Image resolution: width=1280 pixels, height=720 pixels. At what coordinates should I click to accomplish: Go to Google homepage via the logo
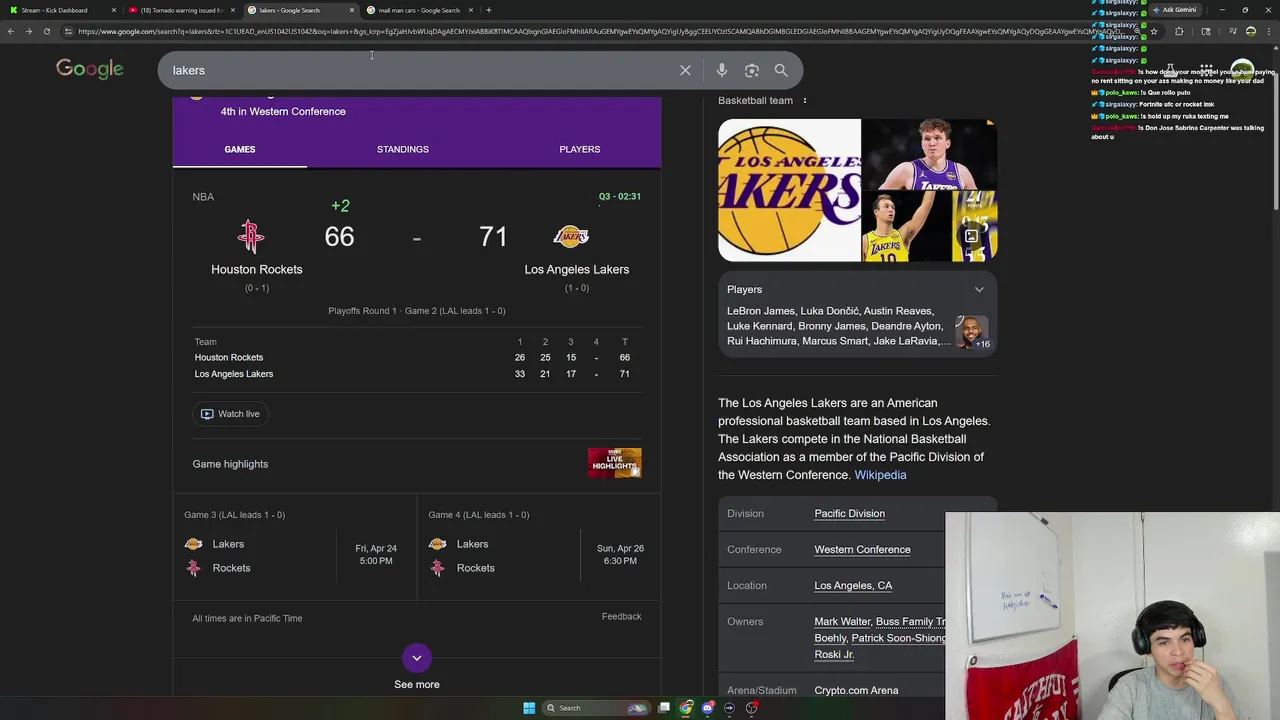pos(90,69)
